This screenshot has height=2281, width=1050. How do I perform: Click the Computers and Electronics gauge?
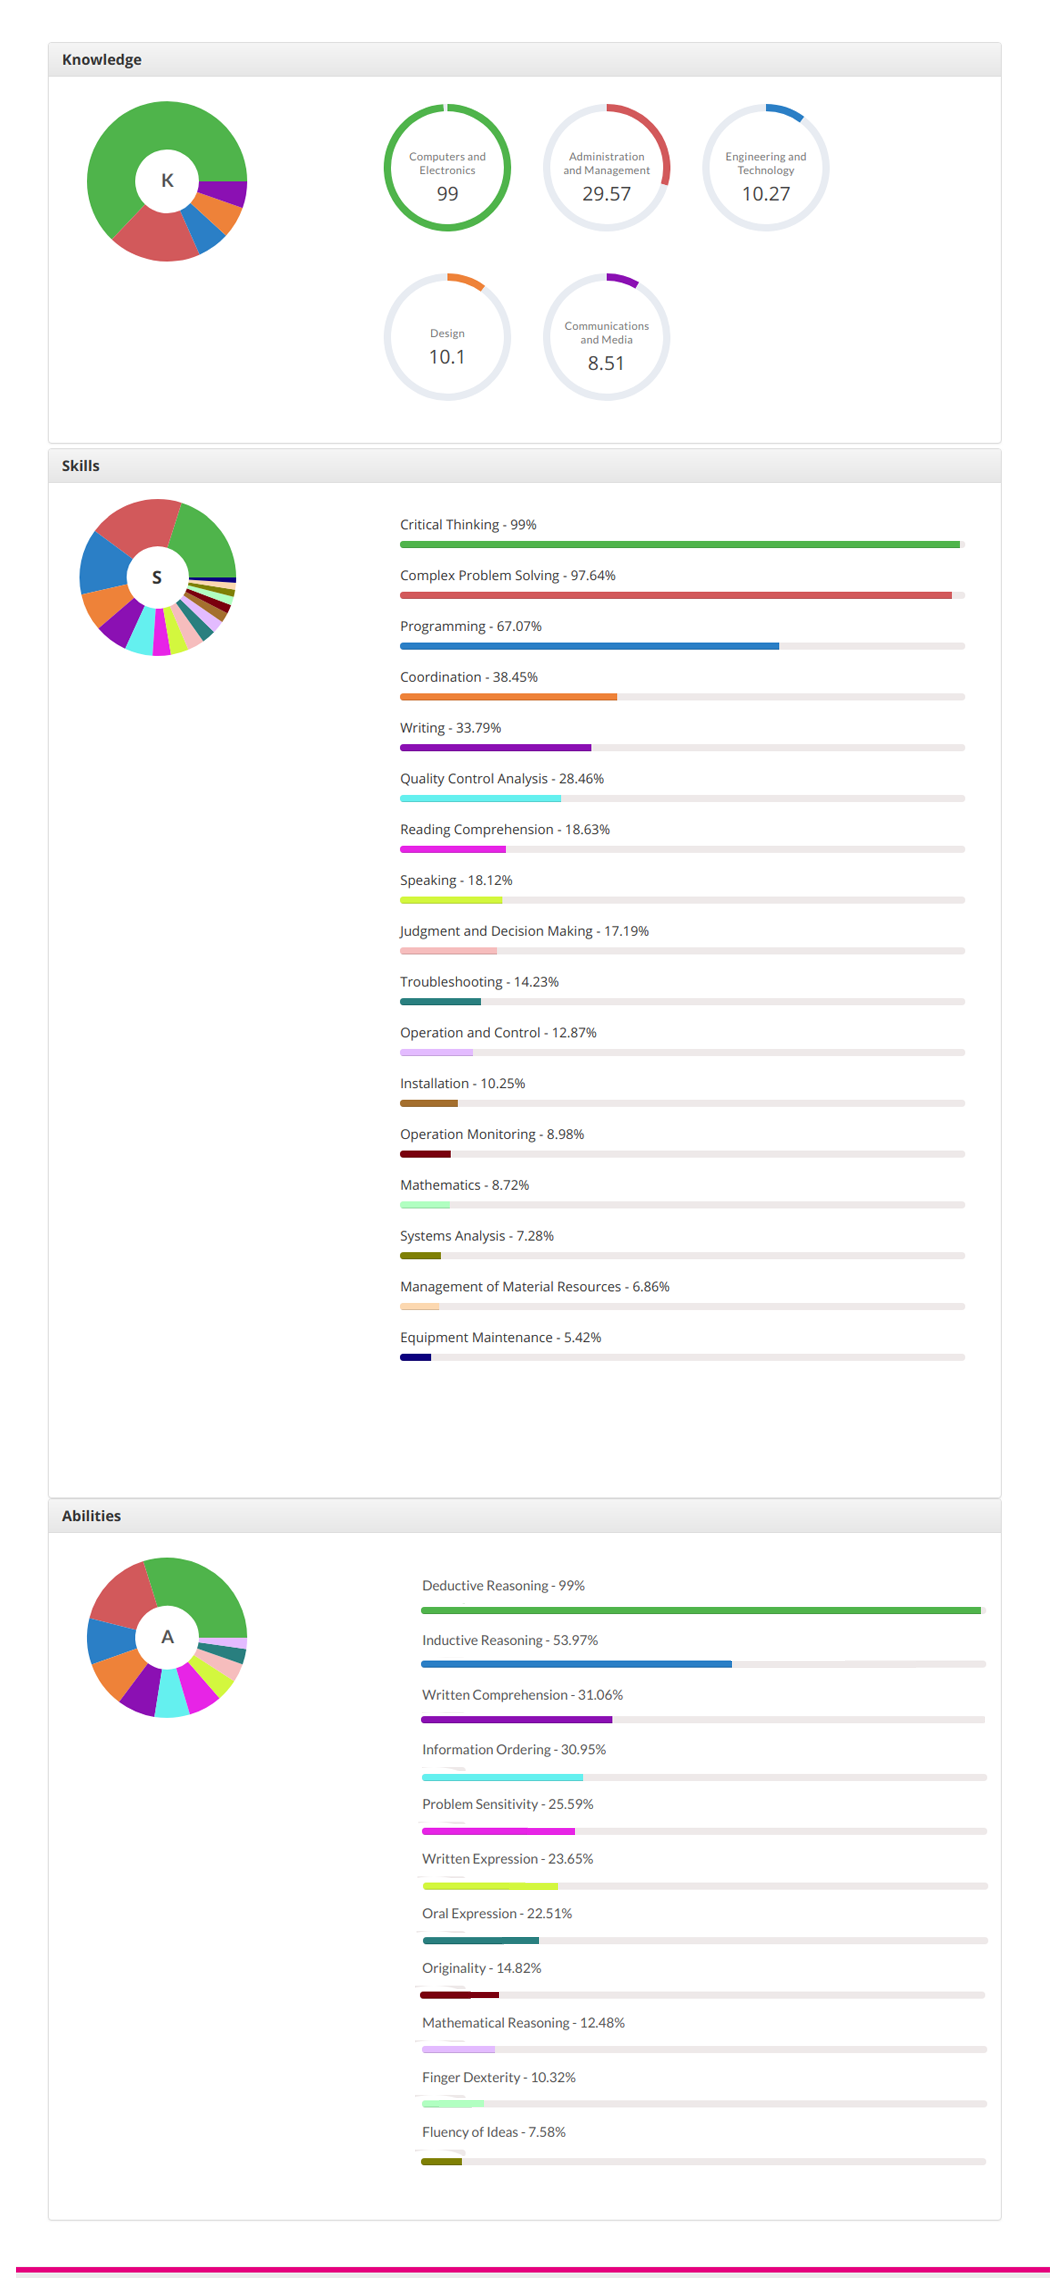tap(447, 168)
